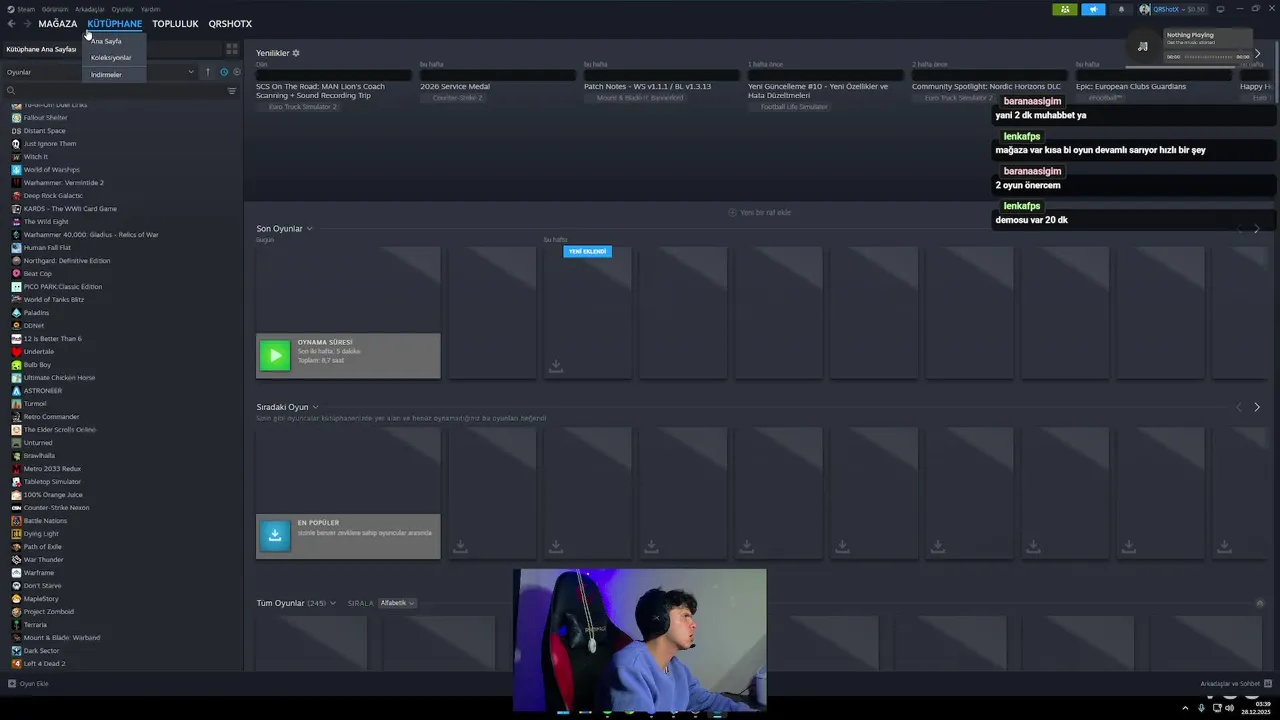Open the MAĞAZA tab
Image resolution: width=1280 pixels, height=720 pixels.
coord(58,24)
